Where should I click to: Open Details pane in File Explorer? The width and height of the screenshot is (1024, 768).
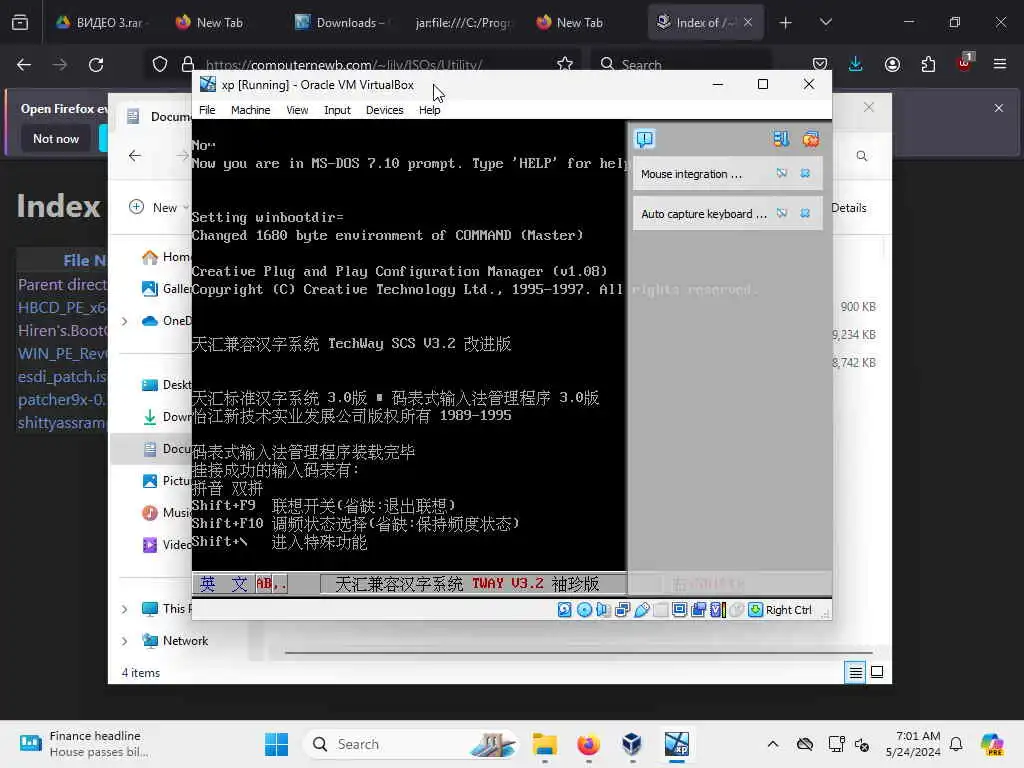[x=848, y=208]
